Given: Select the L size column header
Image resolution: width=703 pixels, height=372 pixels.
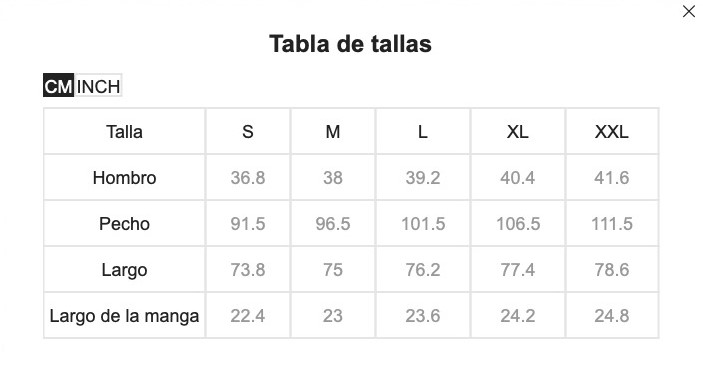Looking at the screenshot, I should pos(423,132).
